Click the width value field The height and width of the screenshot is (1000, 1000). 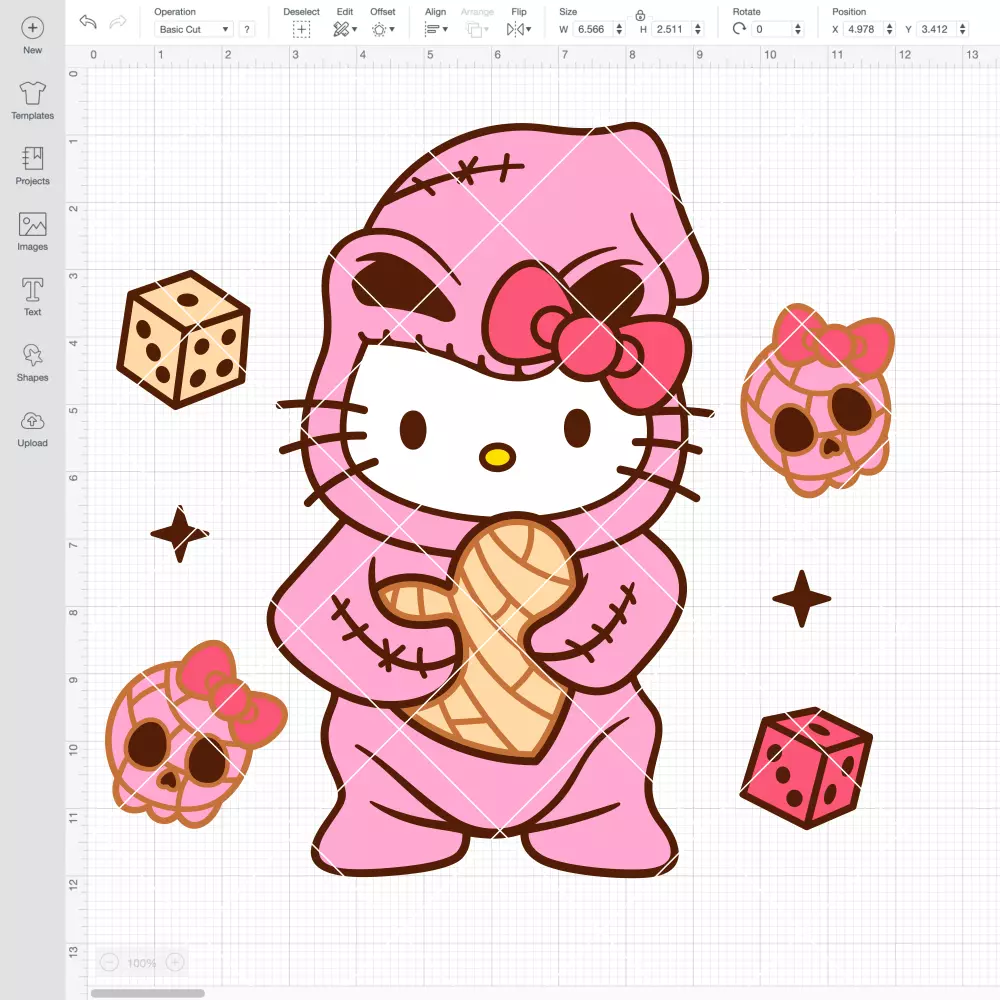[592, 29]
